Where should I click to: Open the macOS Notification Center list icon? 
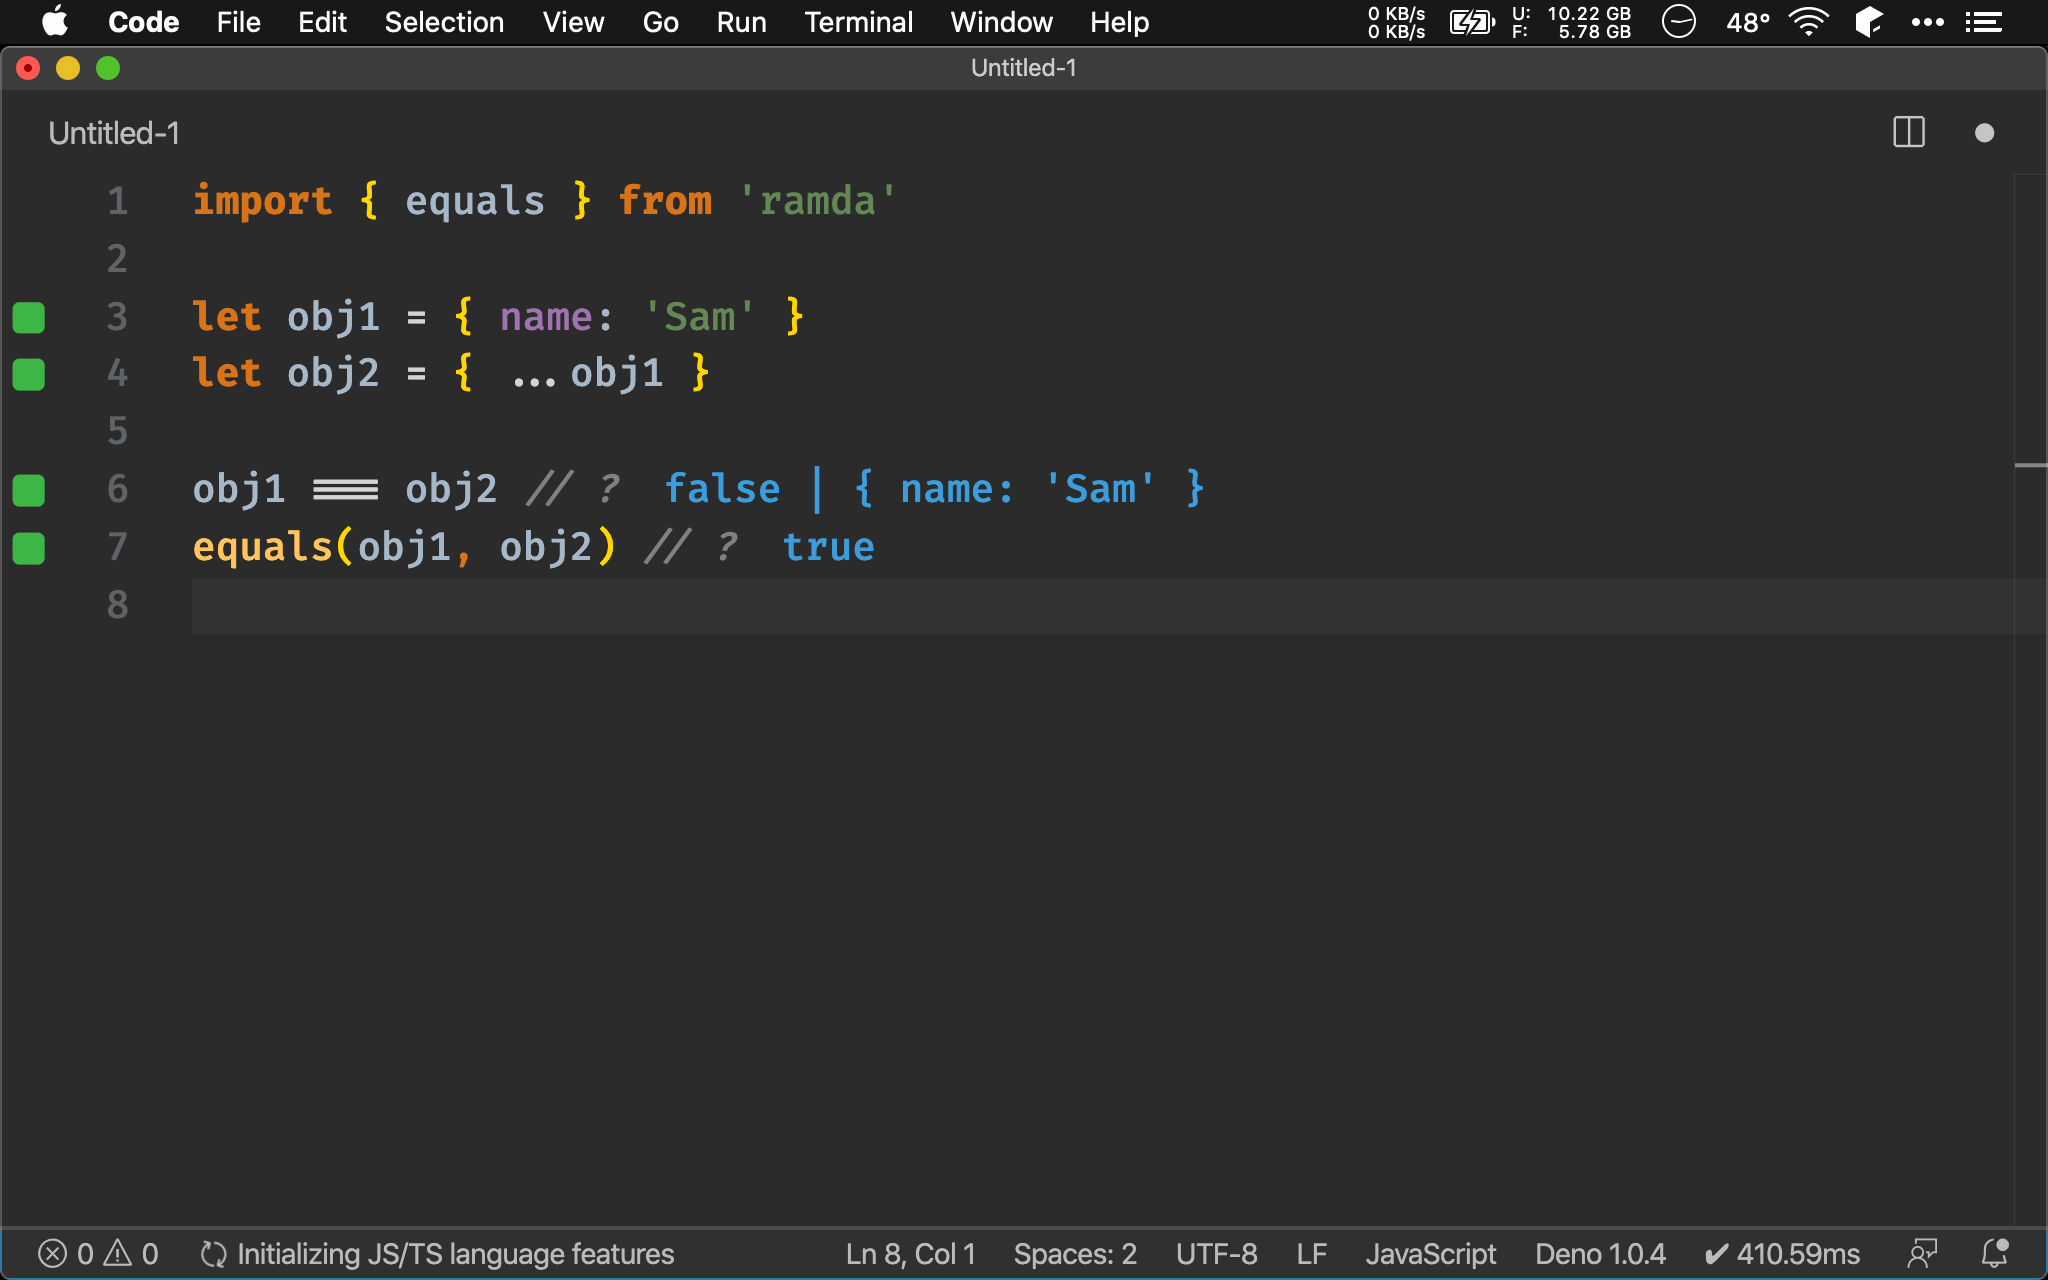[1984, 22]
